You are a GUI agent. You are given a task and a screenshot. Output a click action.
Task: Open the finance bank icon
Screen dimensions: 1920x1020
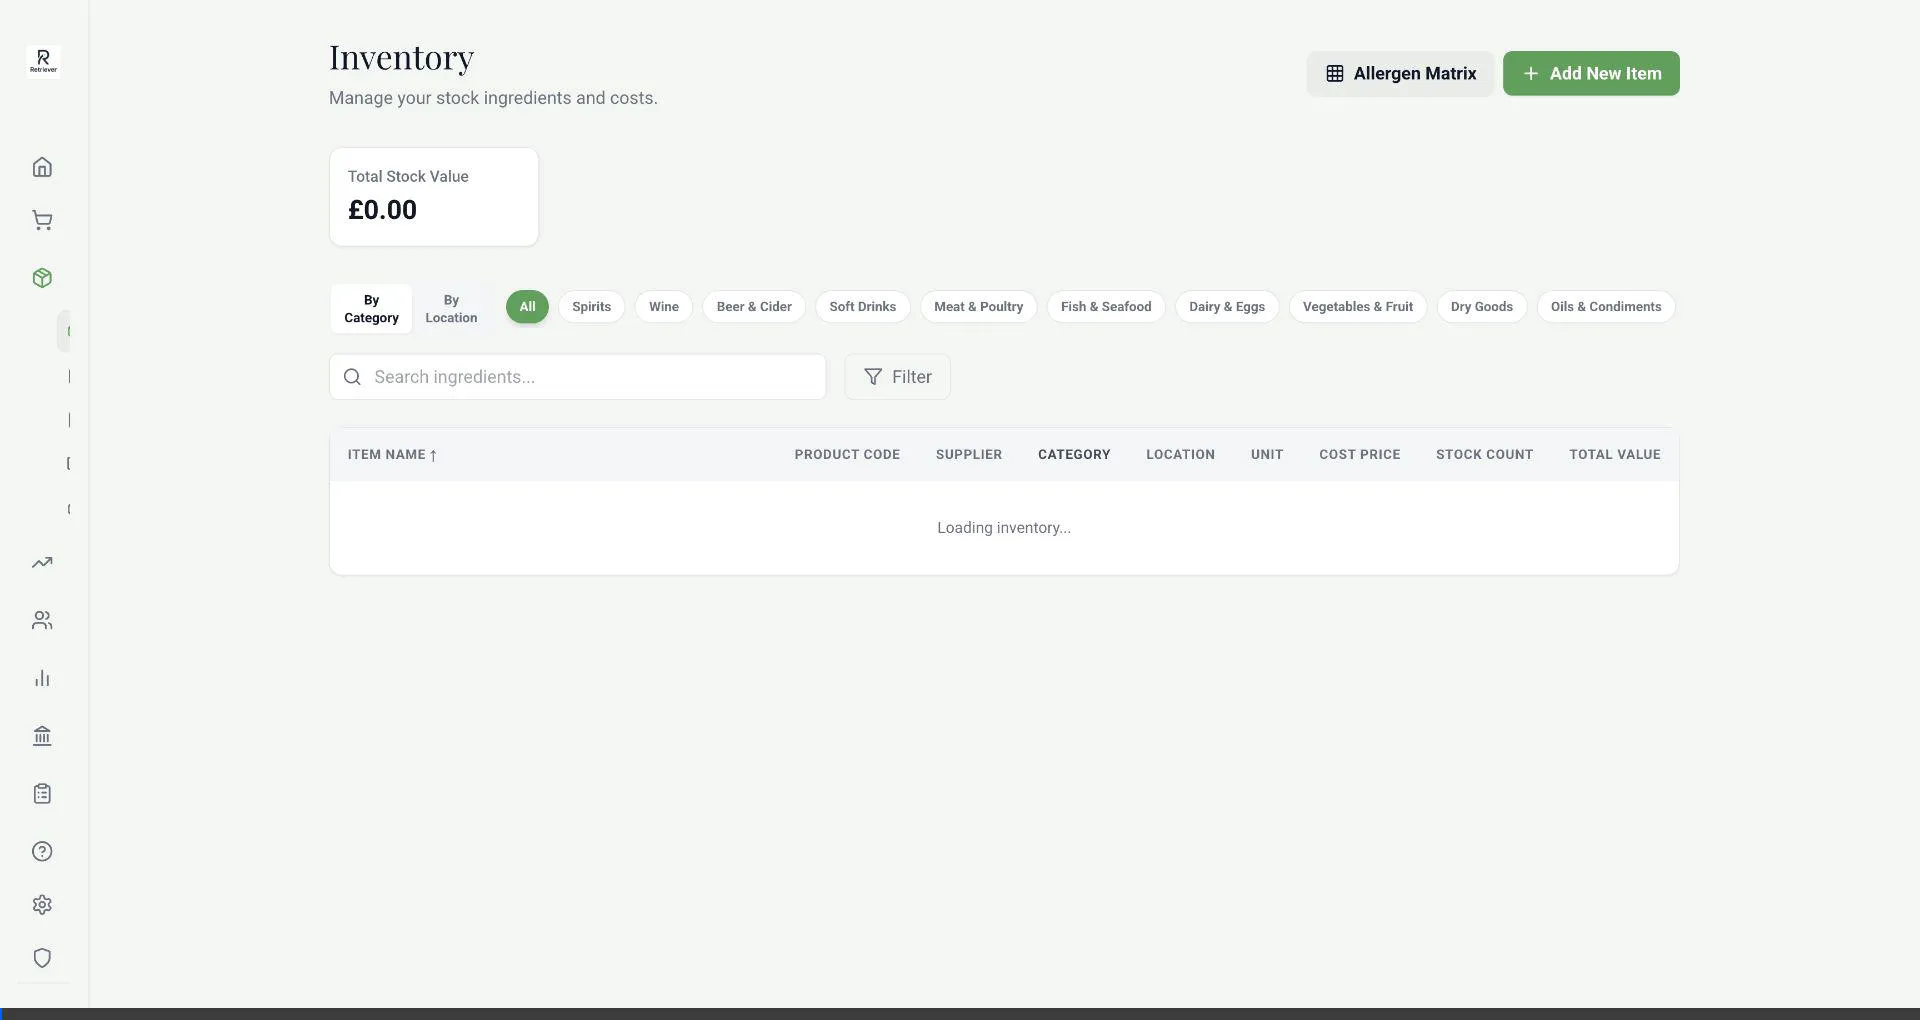coord(42,736)
